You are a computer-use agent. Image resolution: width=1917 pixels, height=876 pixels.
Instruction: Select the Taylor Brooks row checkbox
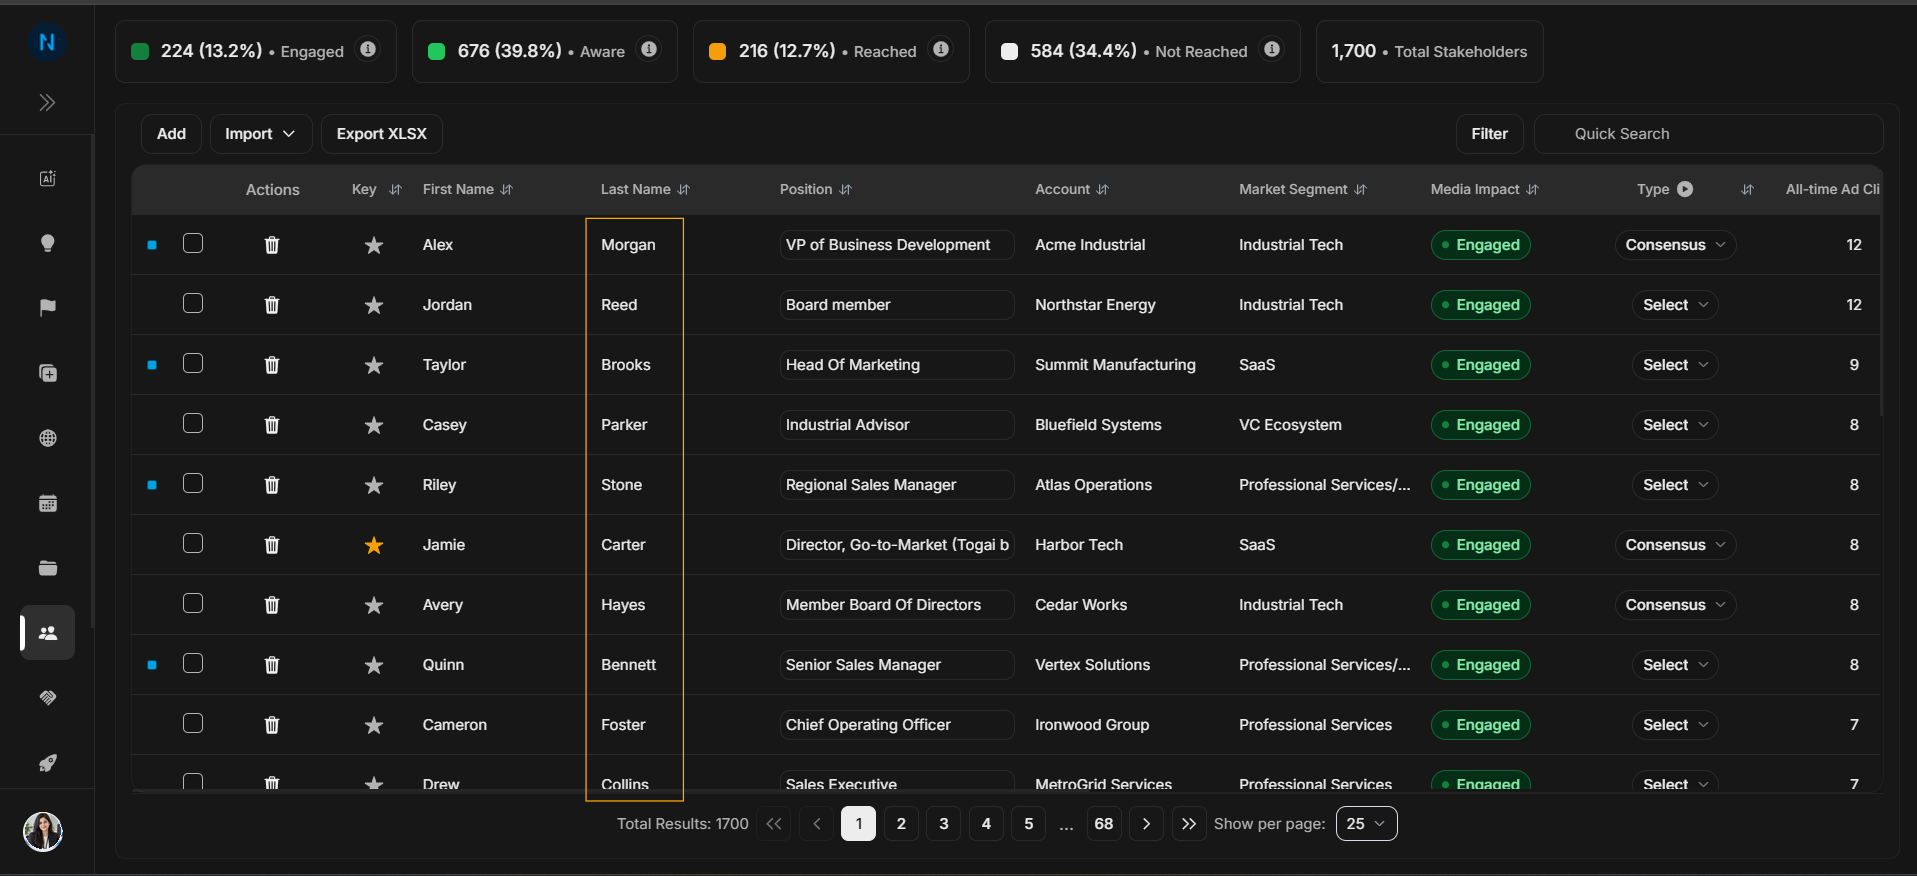point(193,363)
